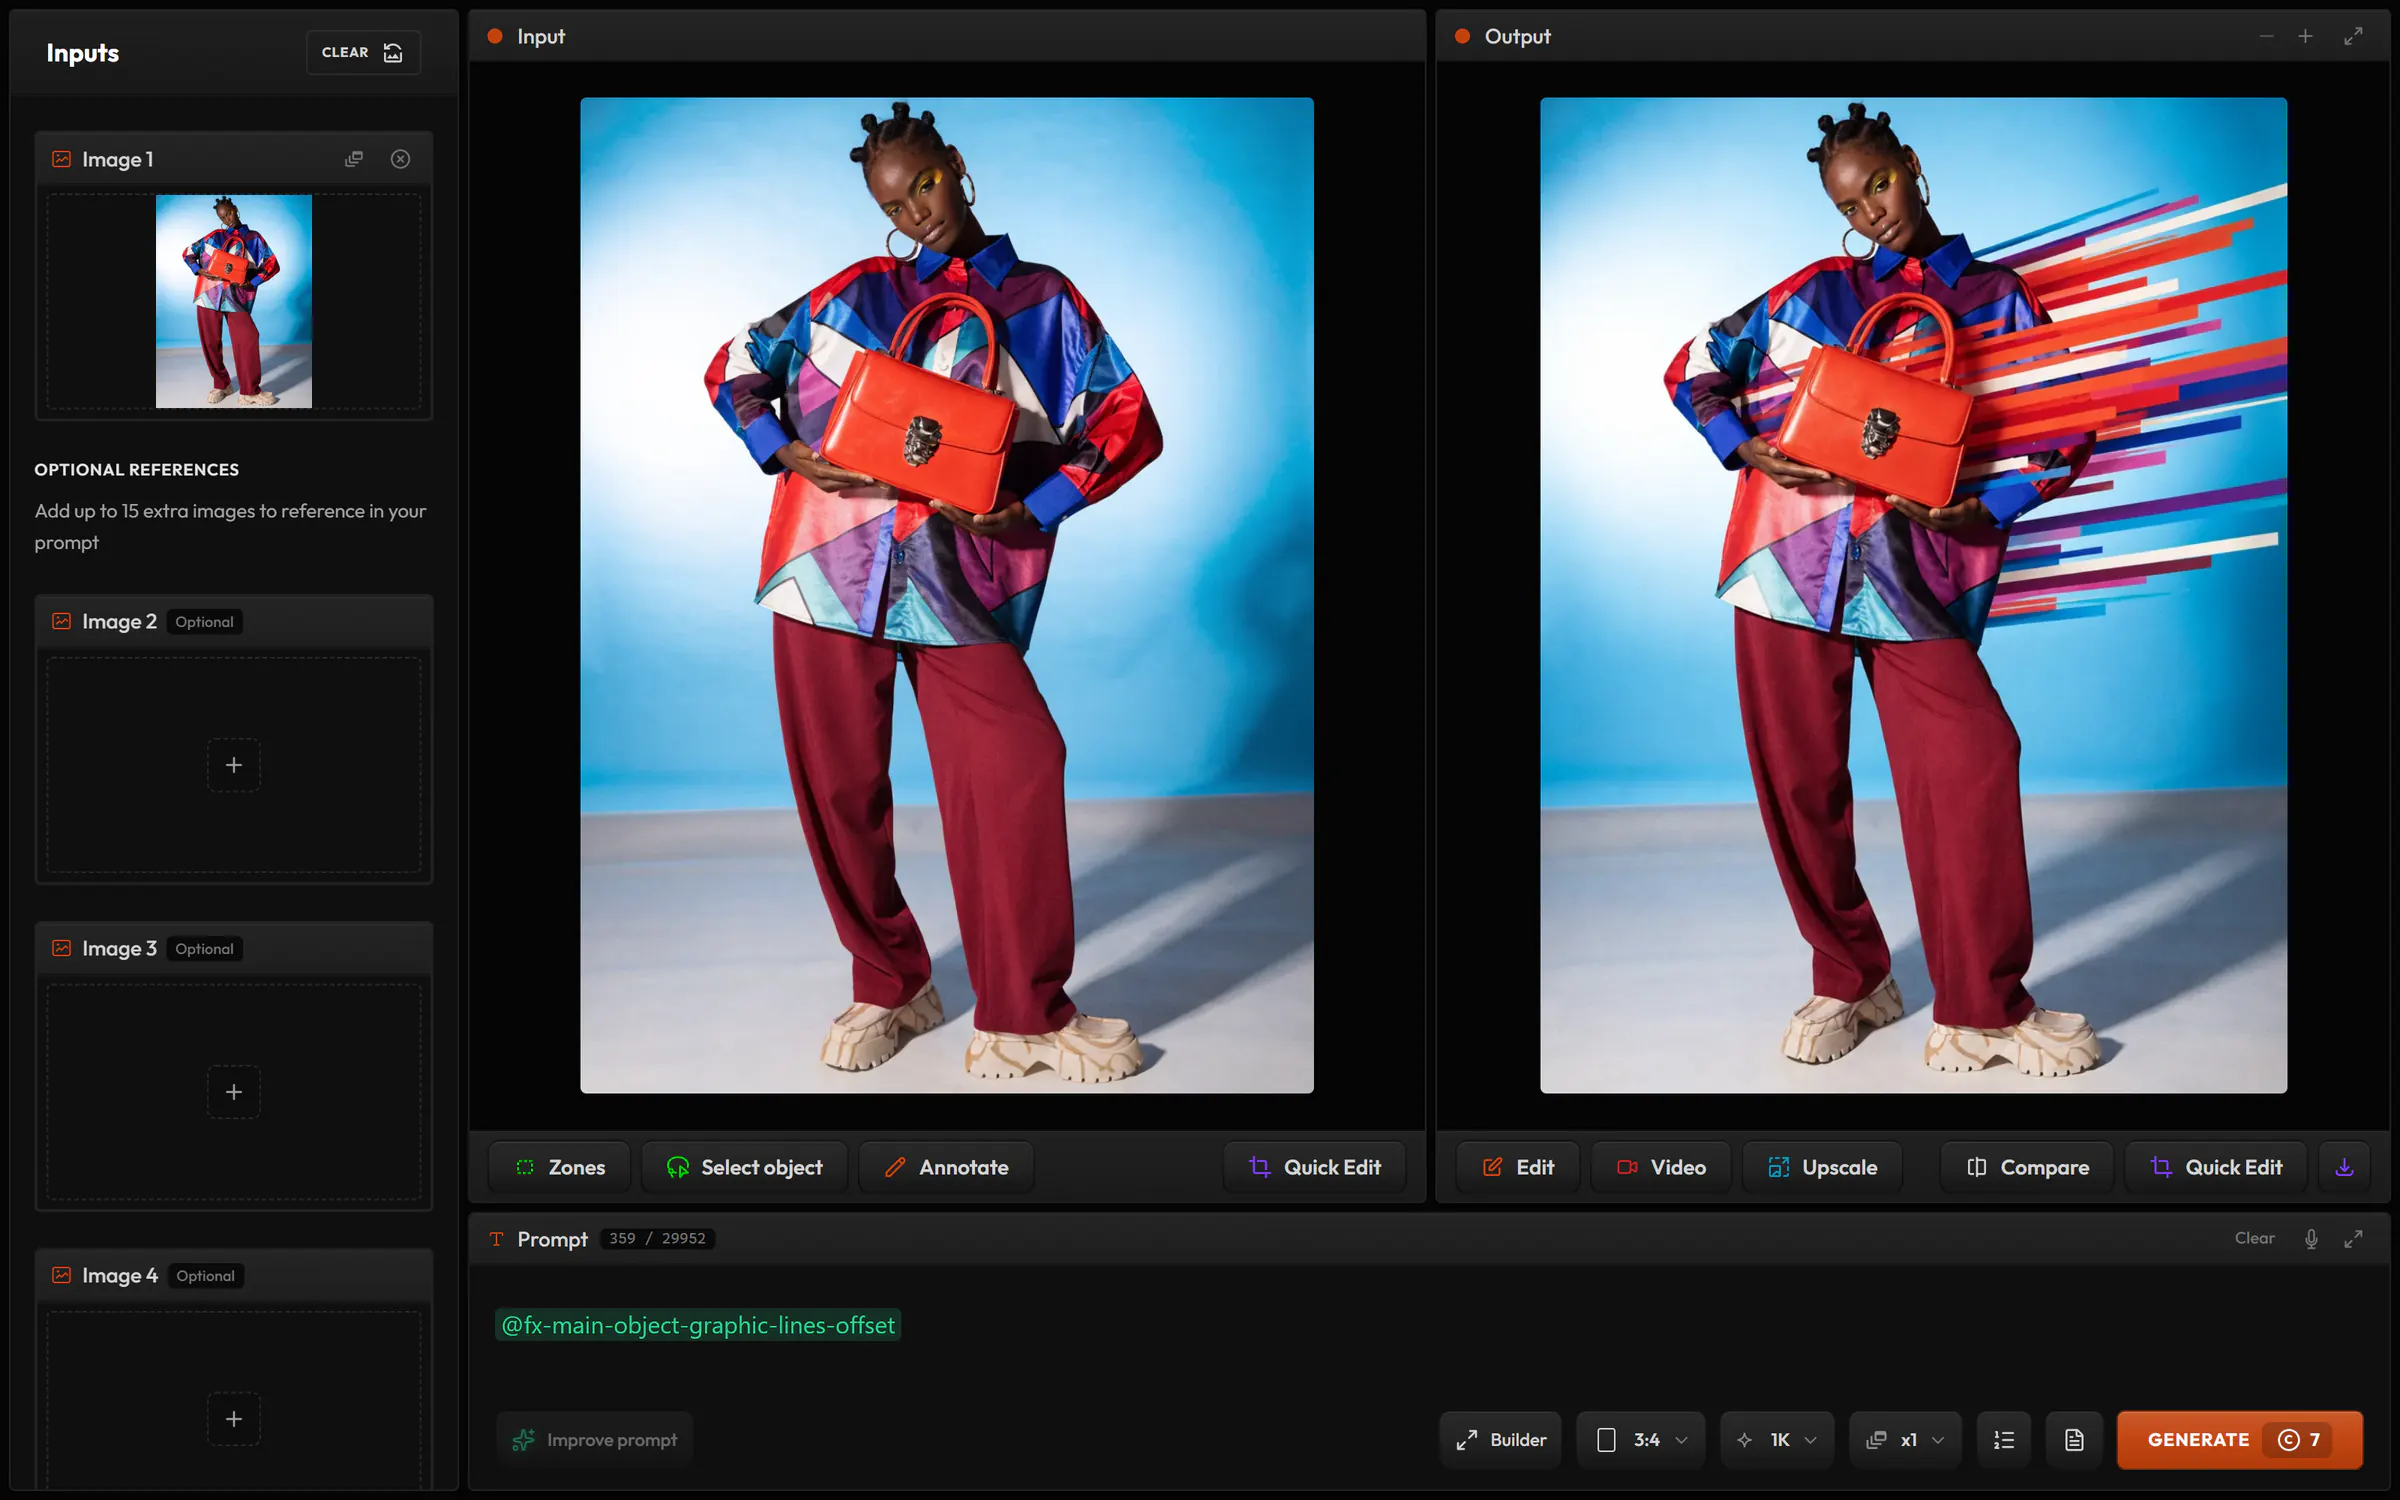Select the Image 1 model thumbnail
This screenshot has width=2400, height=1500.
[x=234, y=301]
